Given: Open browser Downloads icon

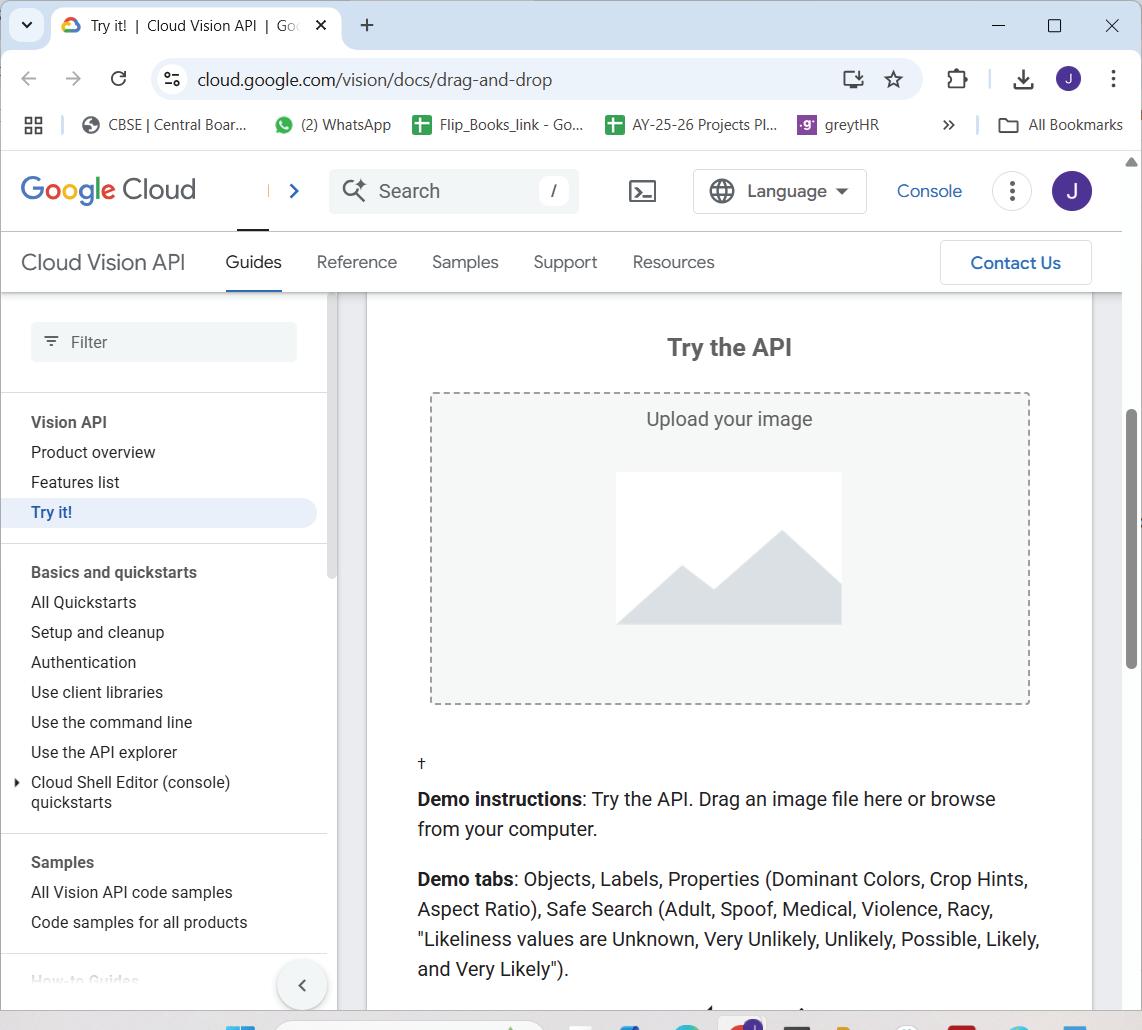Looking at the screenshot, I should tap(1023, 79).
